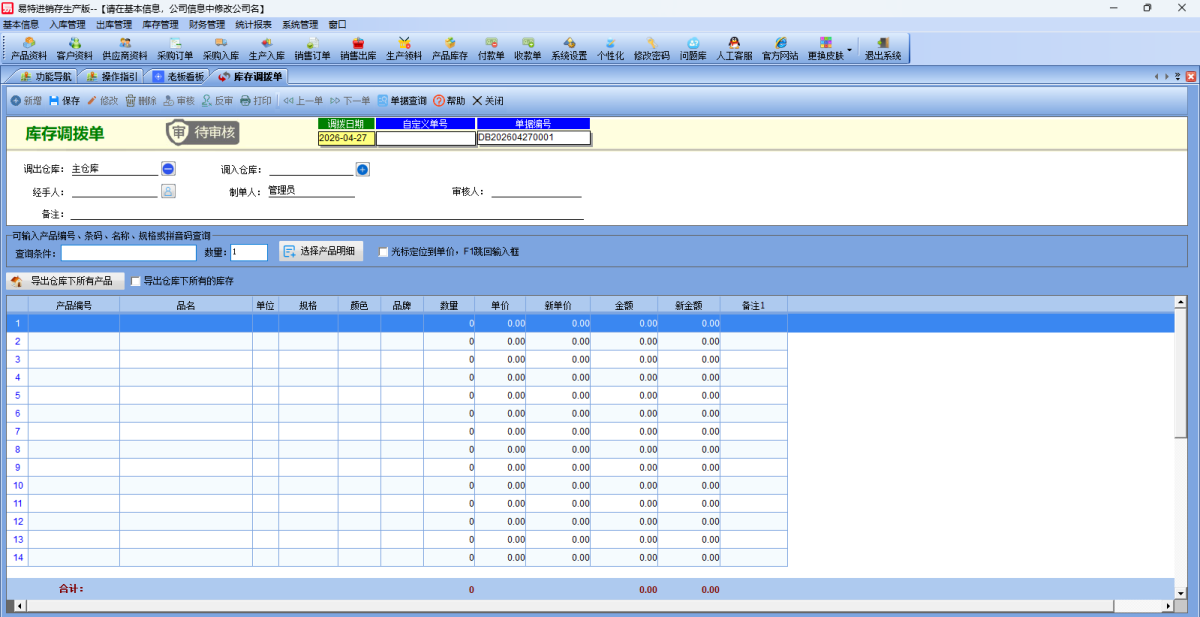Open the 库存管理 menu
Screen dimensions: 1200x617
(x=160, y=24)
